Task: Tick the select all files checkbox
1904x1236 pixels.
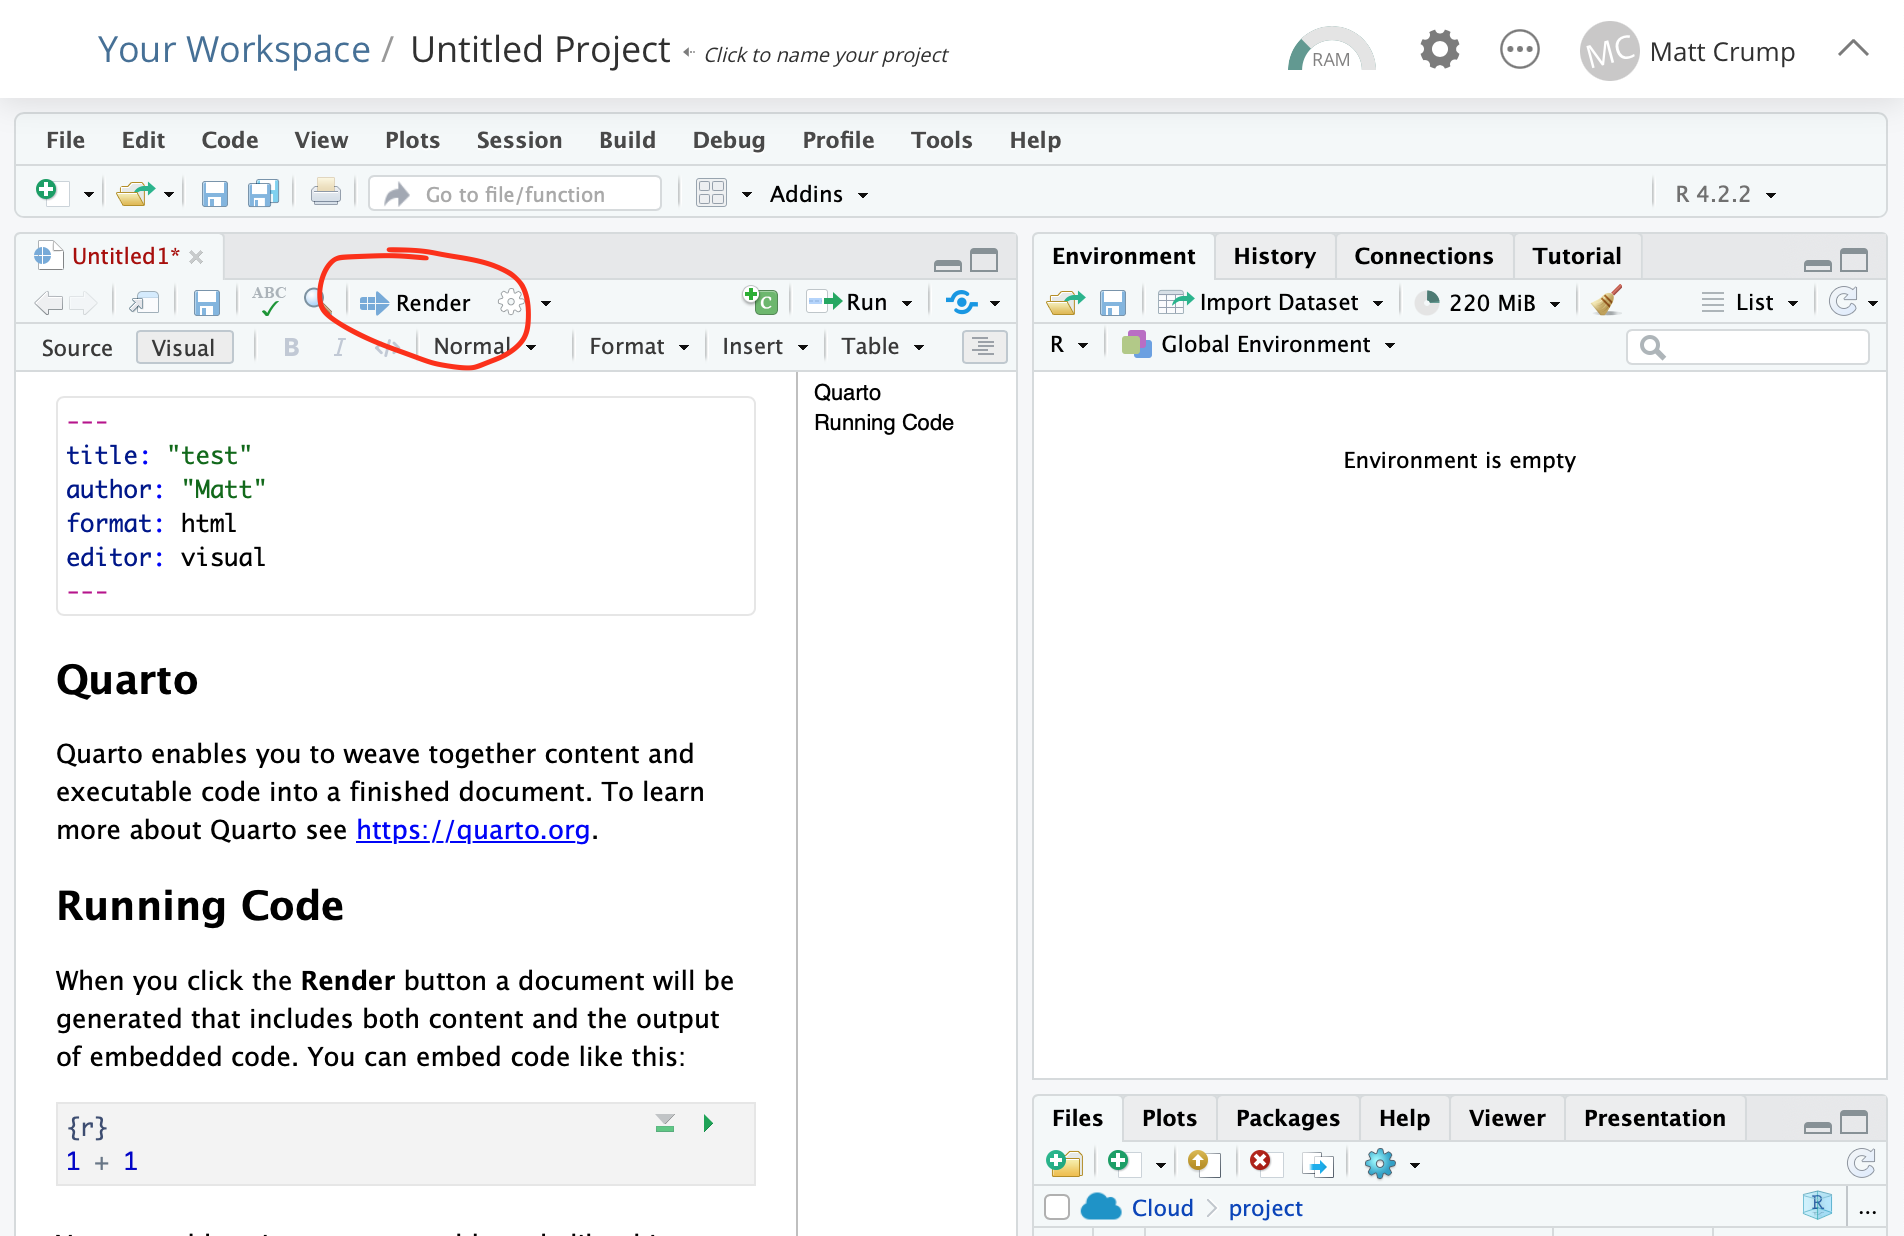Action: (x=1057, y=1207)
